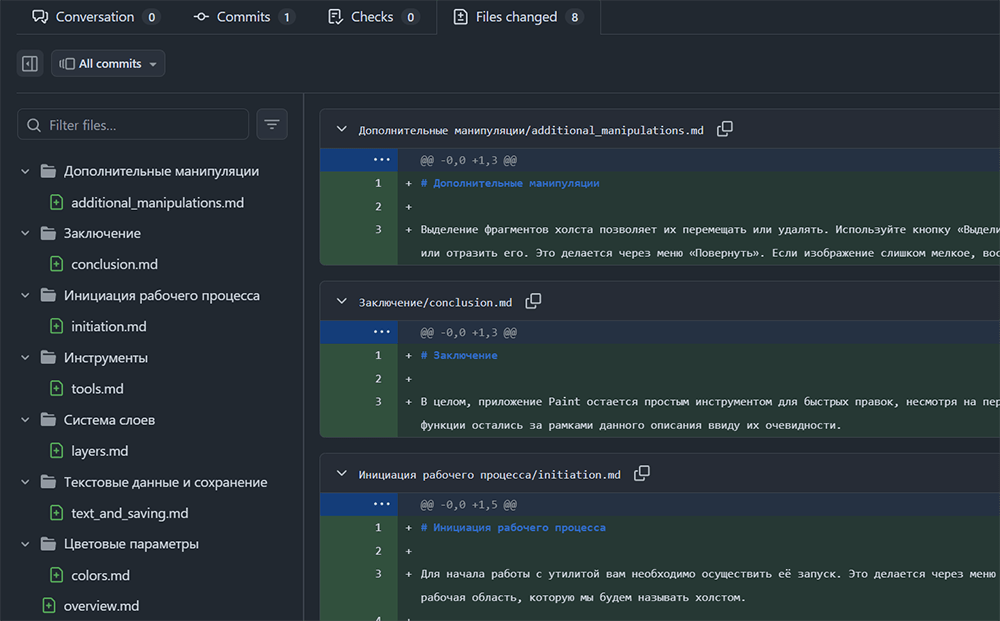Image resolution: width=1000 pixels, height=621 pixels.
Task: Open conclusion.md in the file tree
Action: tap(114, 264)
